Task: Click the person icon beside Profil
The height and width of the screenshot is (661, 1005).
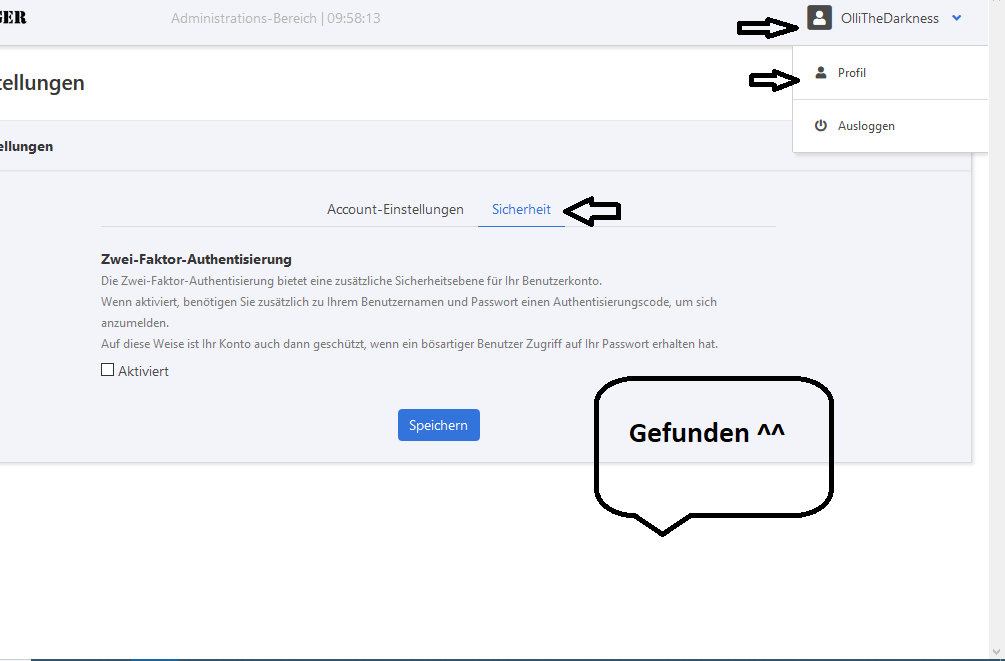Action: click(821, 73)
